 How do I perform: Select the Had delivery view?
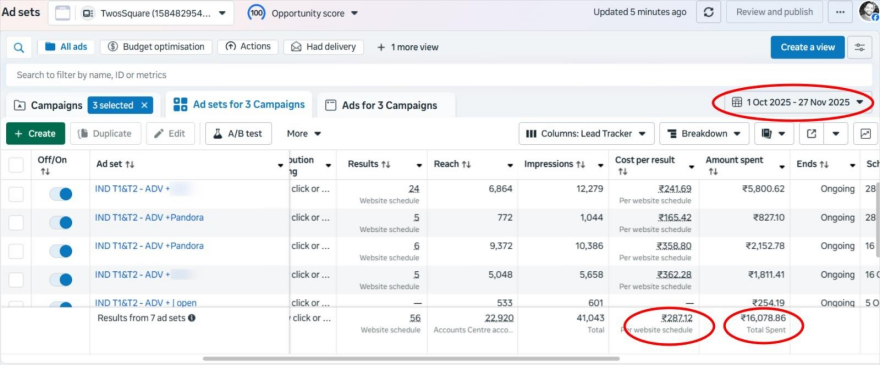[323, 47]
